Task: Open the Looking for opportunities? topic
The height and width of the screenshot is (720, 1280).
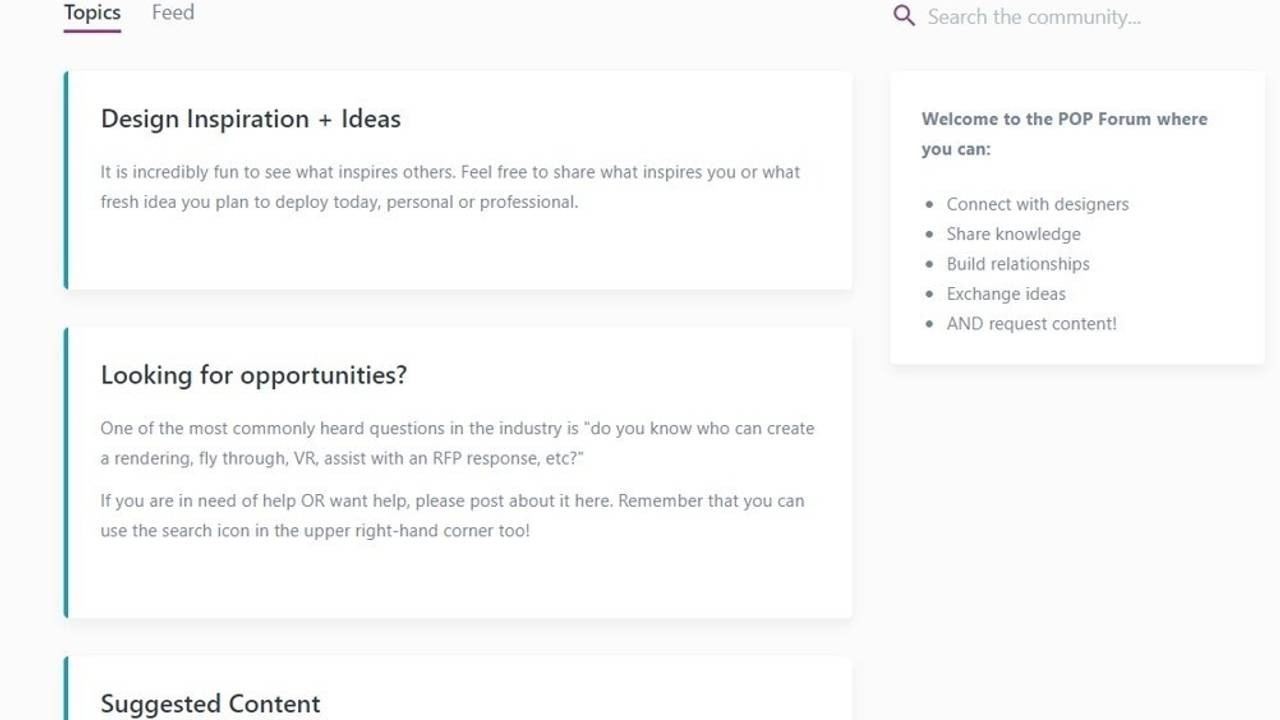Action: pos(253,375)
